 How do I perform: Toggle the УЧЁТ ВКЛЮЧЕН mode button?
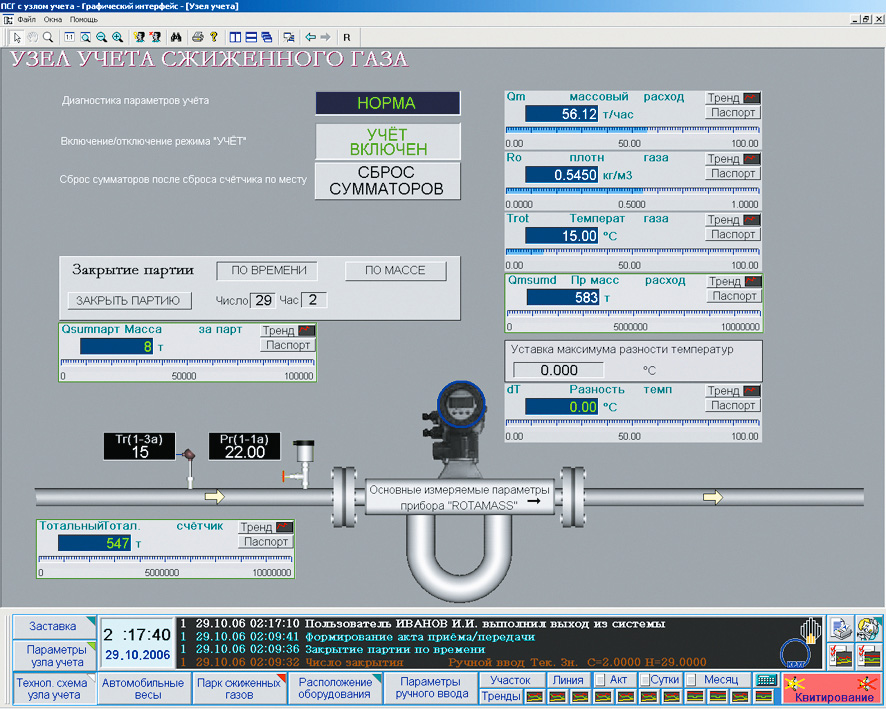pyautogui.click(x=388, y=142)
